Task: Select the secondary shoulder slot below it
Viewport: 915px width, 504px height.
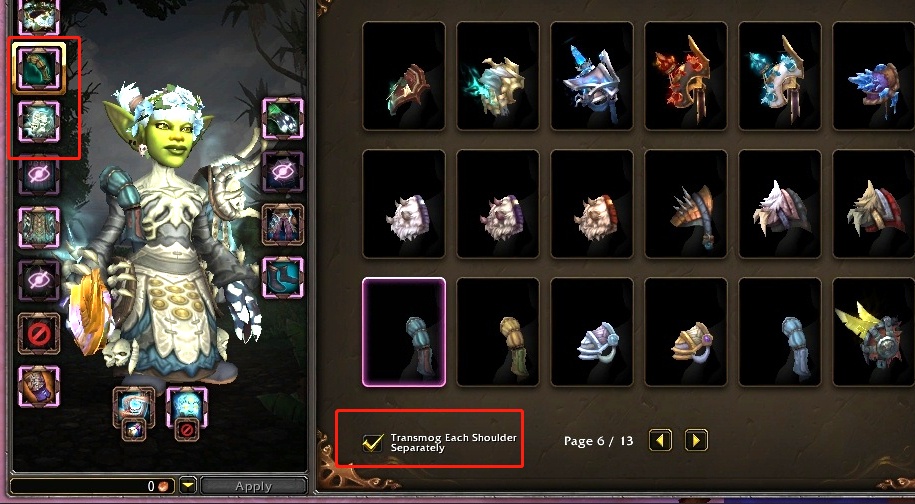Action: pyautogui.click(x=39, y=121)
